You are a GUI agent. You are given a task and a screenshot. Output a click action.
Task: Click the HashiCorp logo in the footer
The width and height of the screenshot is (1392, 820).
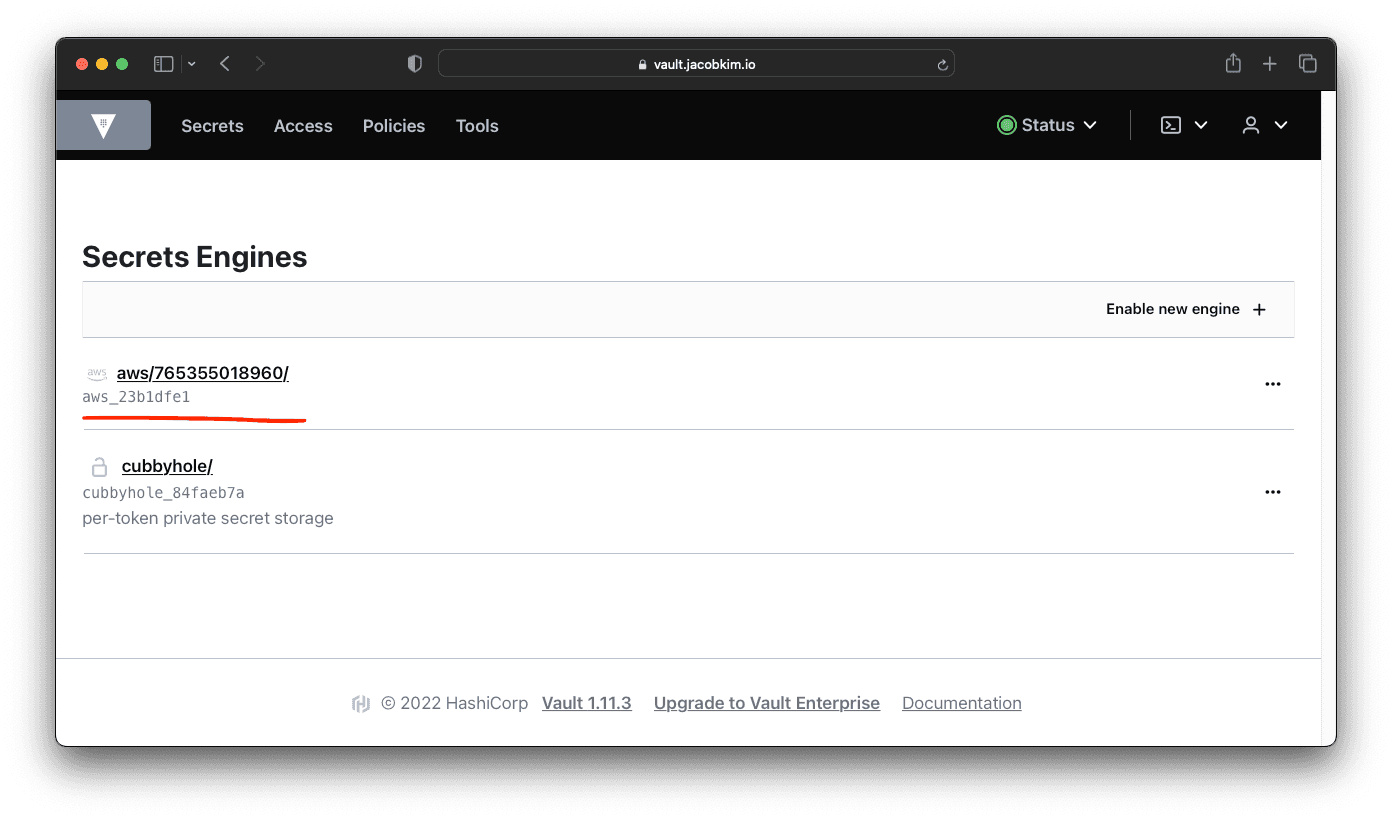click(x=361, y=703)
